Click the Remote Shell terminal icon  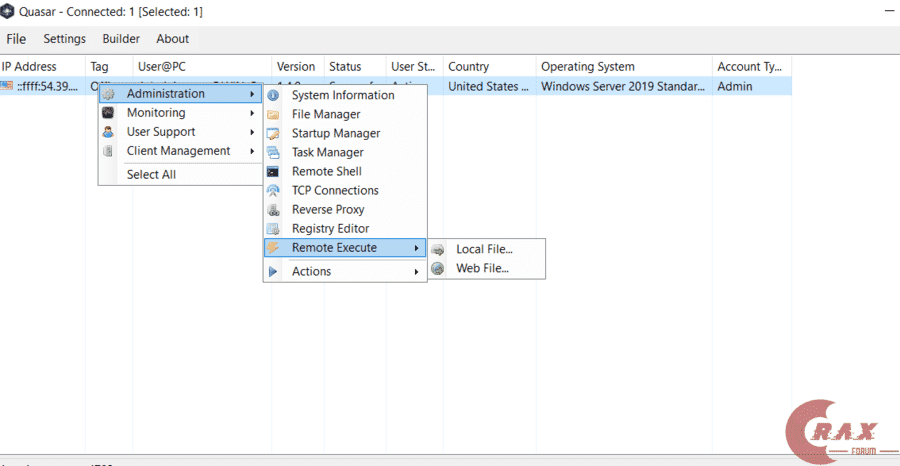click(272, 171)
